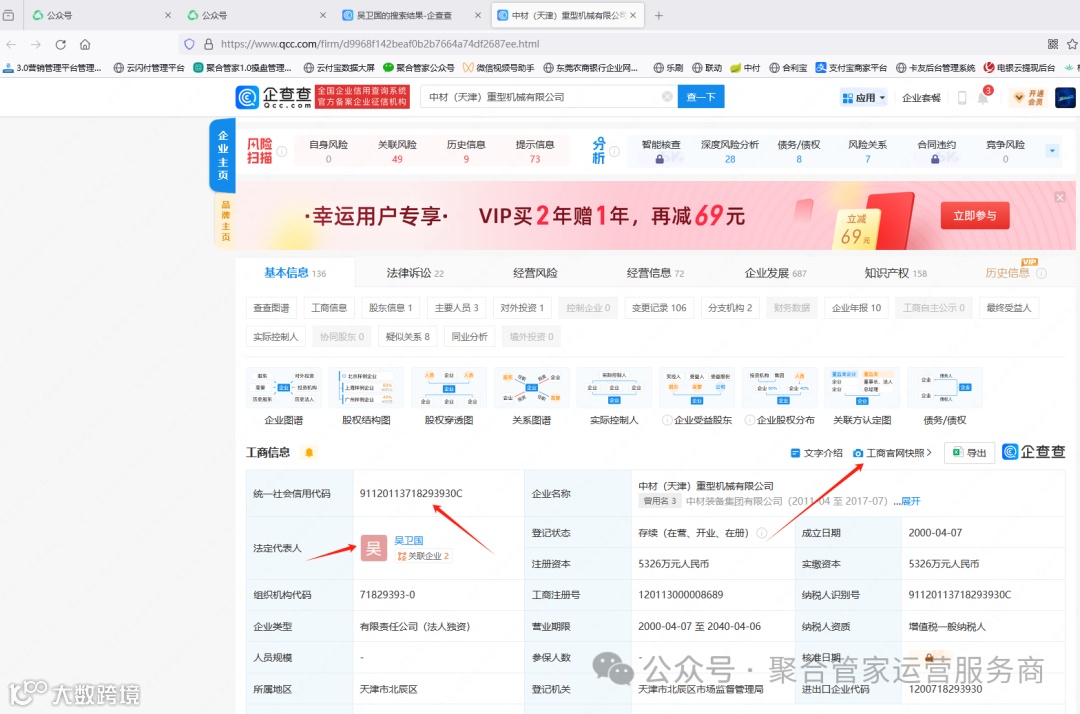Screen dimensions: 1080x714
Task: Open 关联风险 49 risk item
Action: 397,151
